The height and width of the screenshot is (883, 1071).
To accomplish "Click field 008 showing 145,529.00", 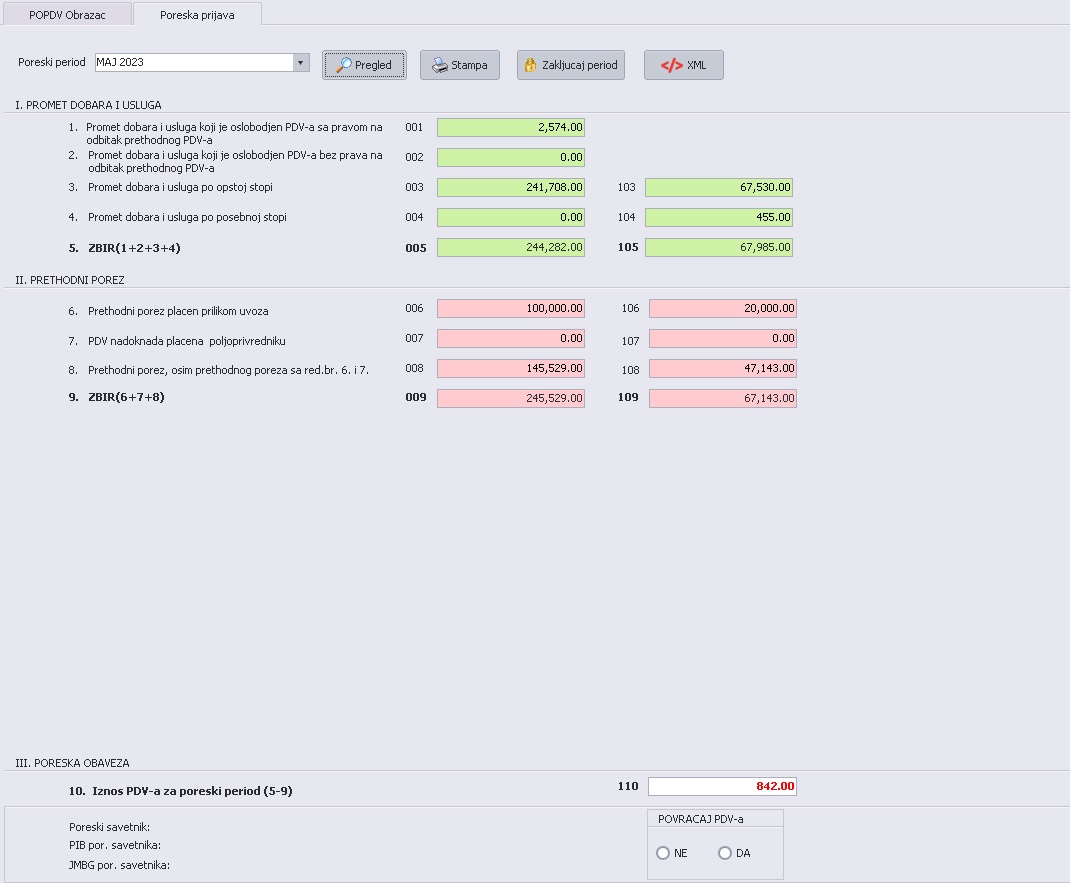I will [x=511, y=368].
